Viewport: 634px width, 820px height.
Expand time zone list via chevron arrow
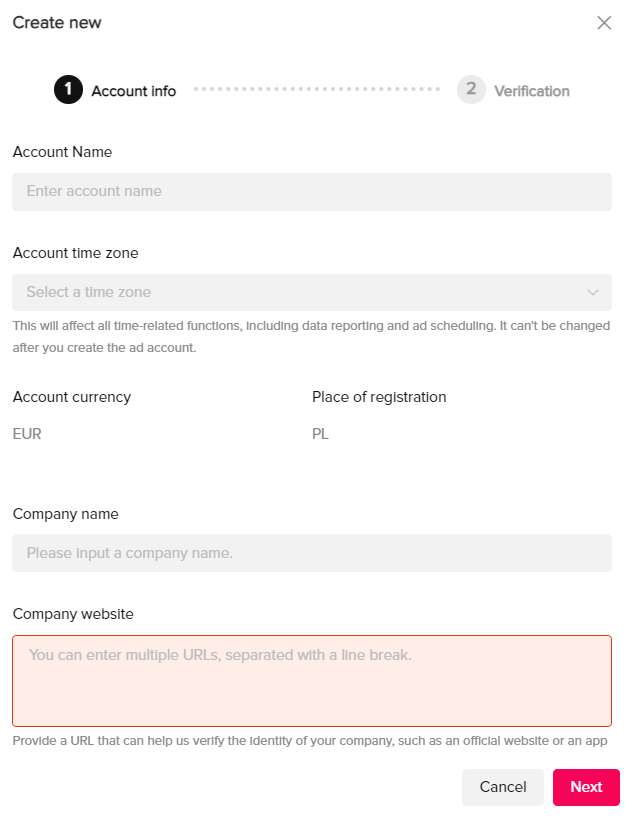coord(592,292)
